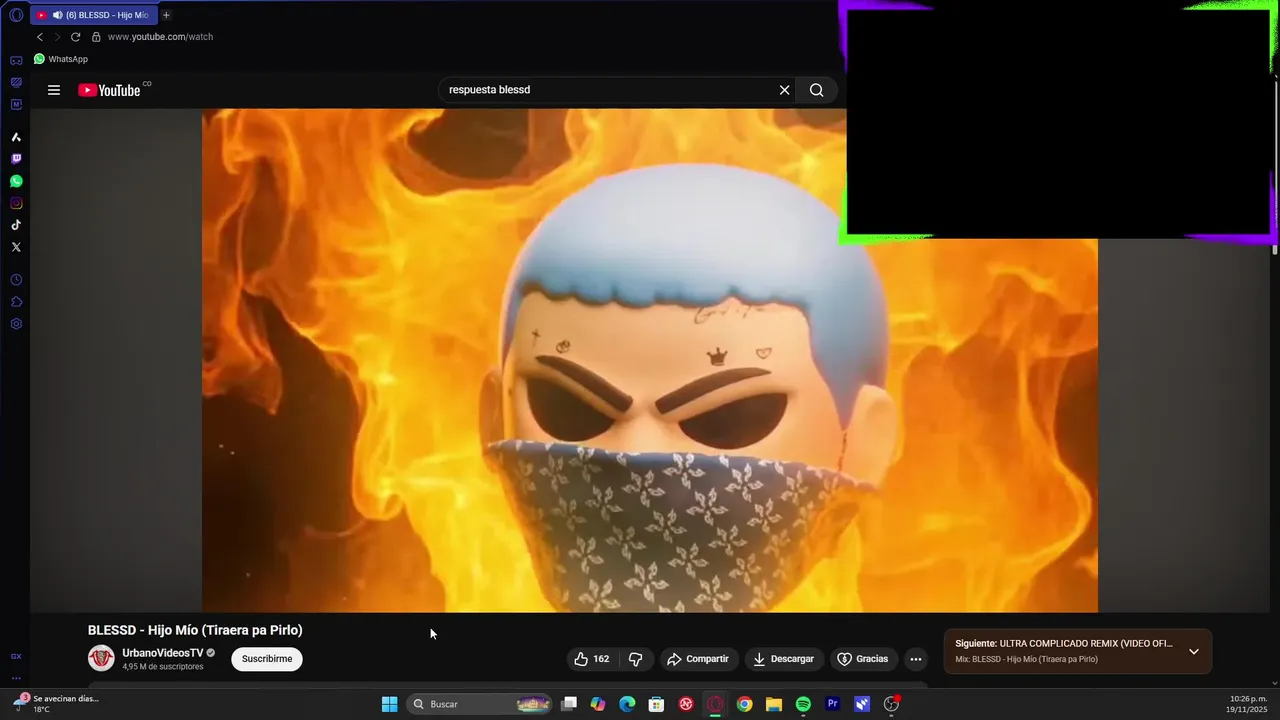Open clock and date 19/11/2025

tap(1246, 704)
